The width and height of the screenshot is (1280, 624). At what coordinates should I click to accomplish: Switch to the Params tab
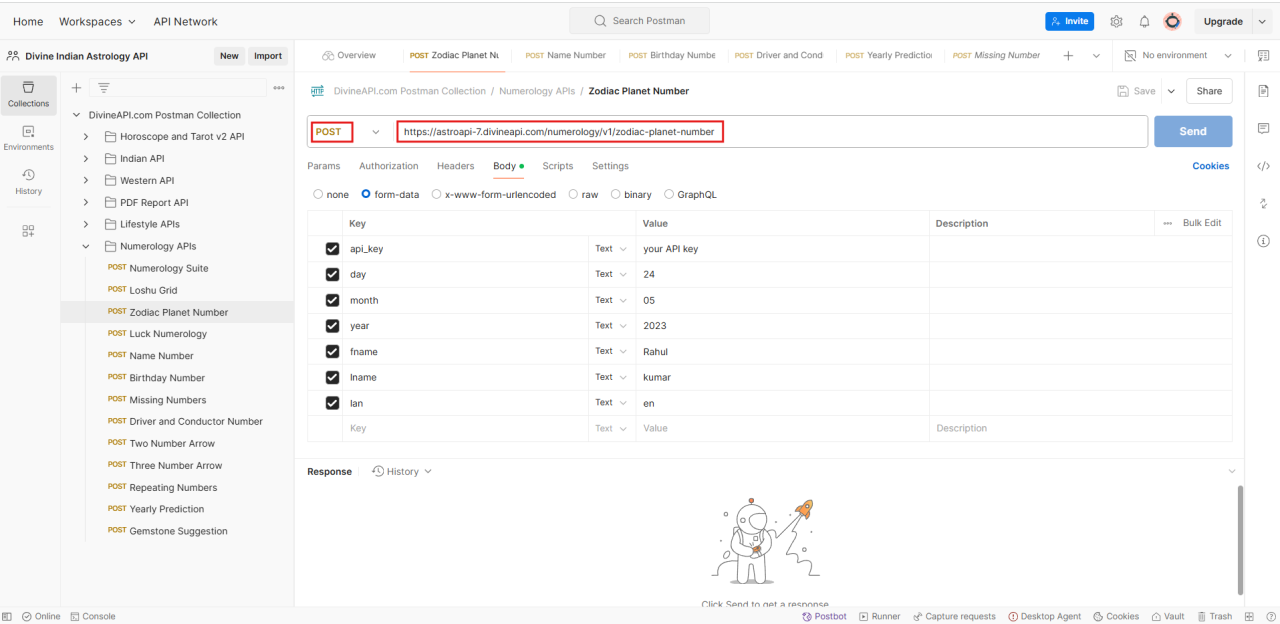(324, 166)
